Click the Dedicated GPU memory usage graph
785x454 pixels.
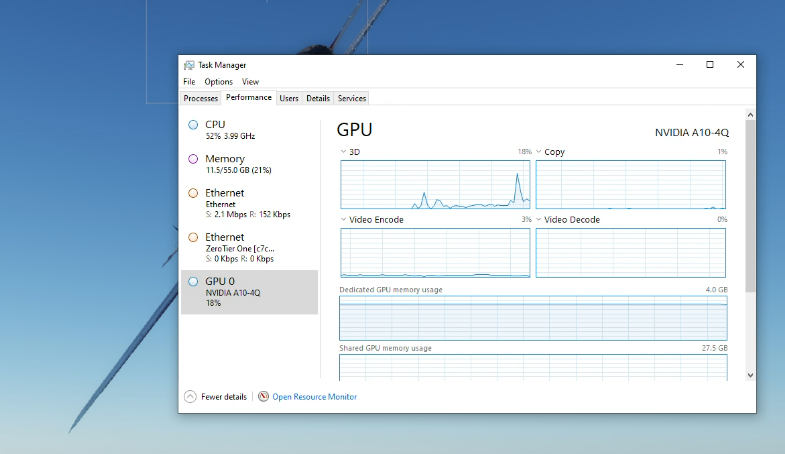533,318
